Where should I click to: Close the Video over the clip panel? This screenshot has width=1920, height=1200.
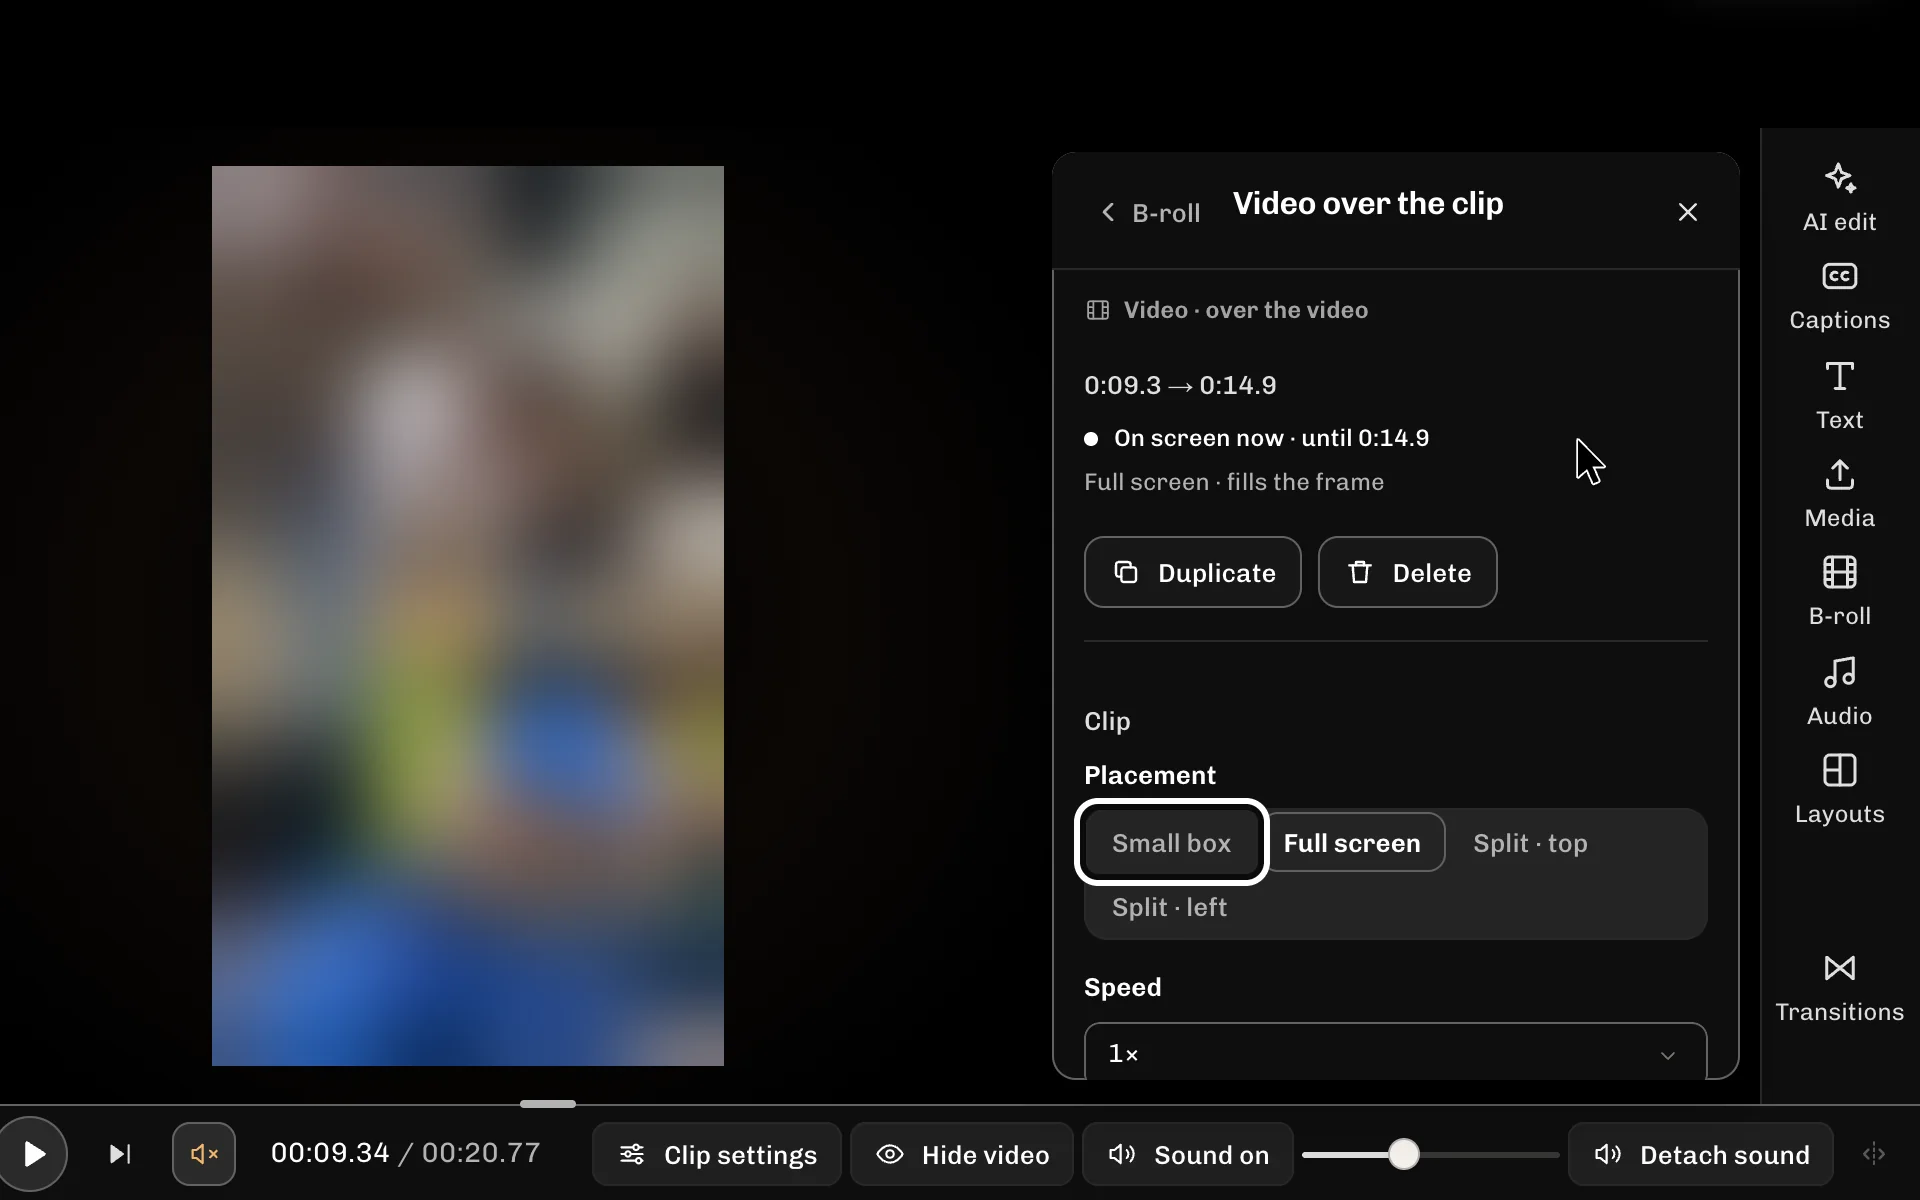point(1688,212)
